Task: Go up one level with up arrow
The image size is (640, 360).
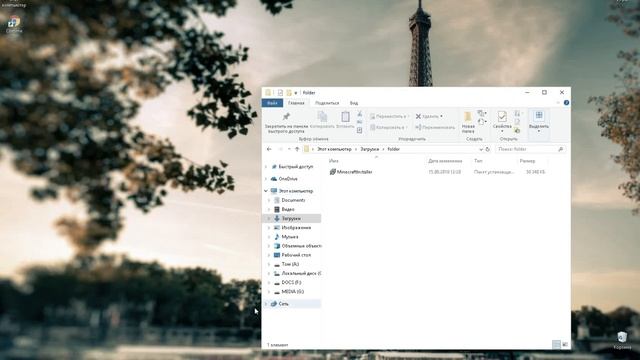Action: pyautogui.click(x=297, y=149)
